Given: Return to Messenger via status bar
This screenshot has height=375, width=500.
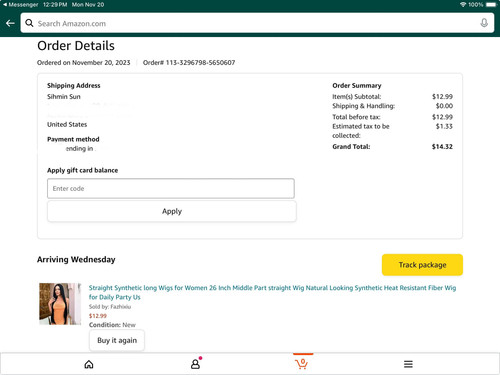Looking at the screenshot, I should click(20, 5).
